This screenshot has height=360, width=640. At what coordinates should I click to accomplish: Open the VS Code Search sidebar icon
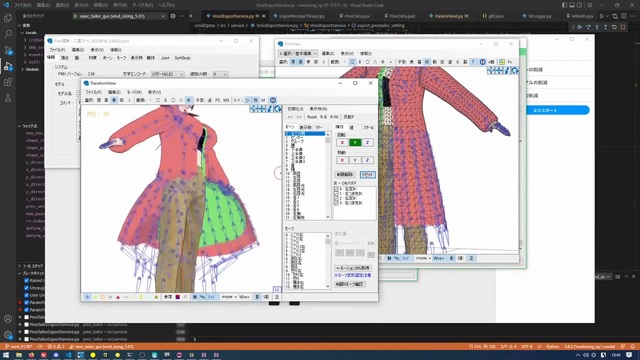click(x=8, y=34)
